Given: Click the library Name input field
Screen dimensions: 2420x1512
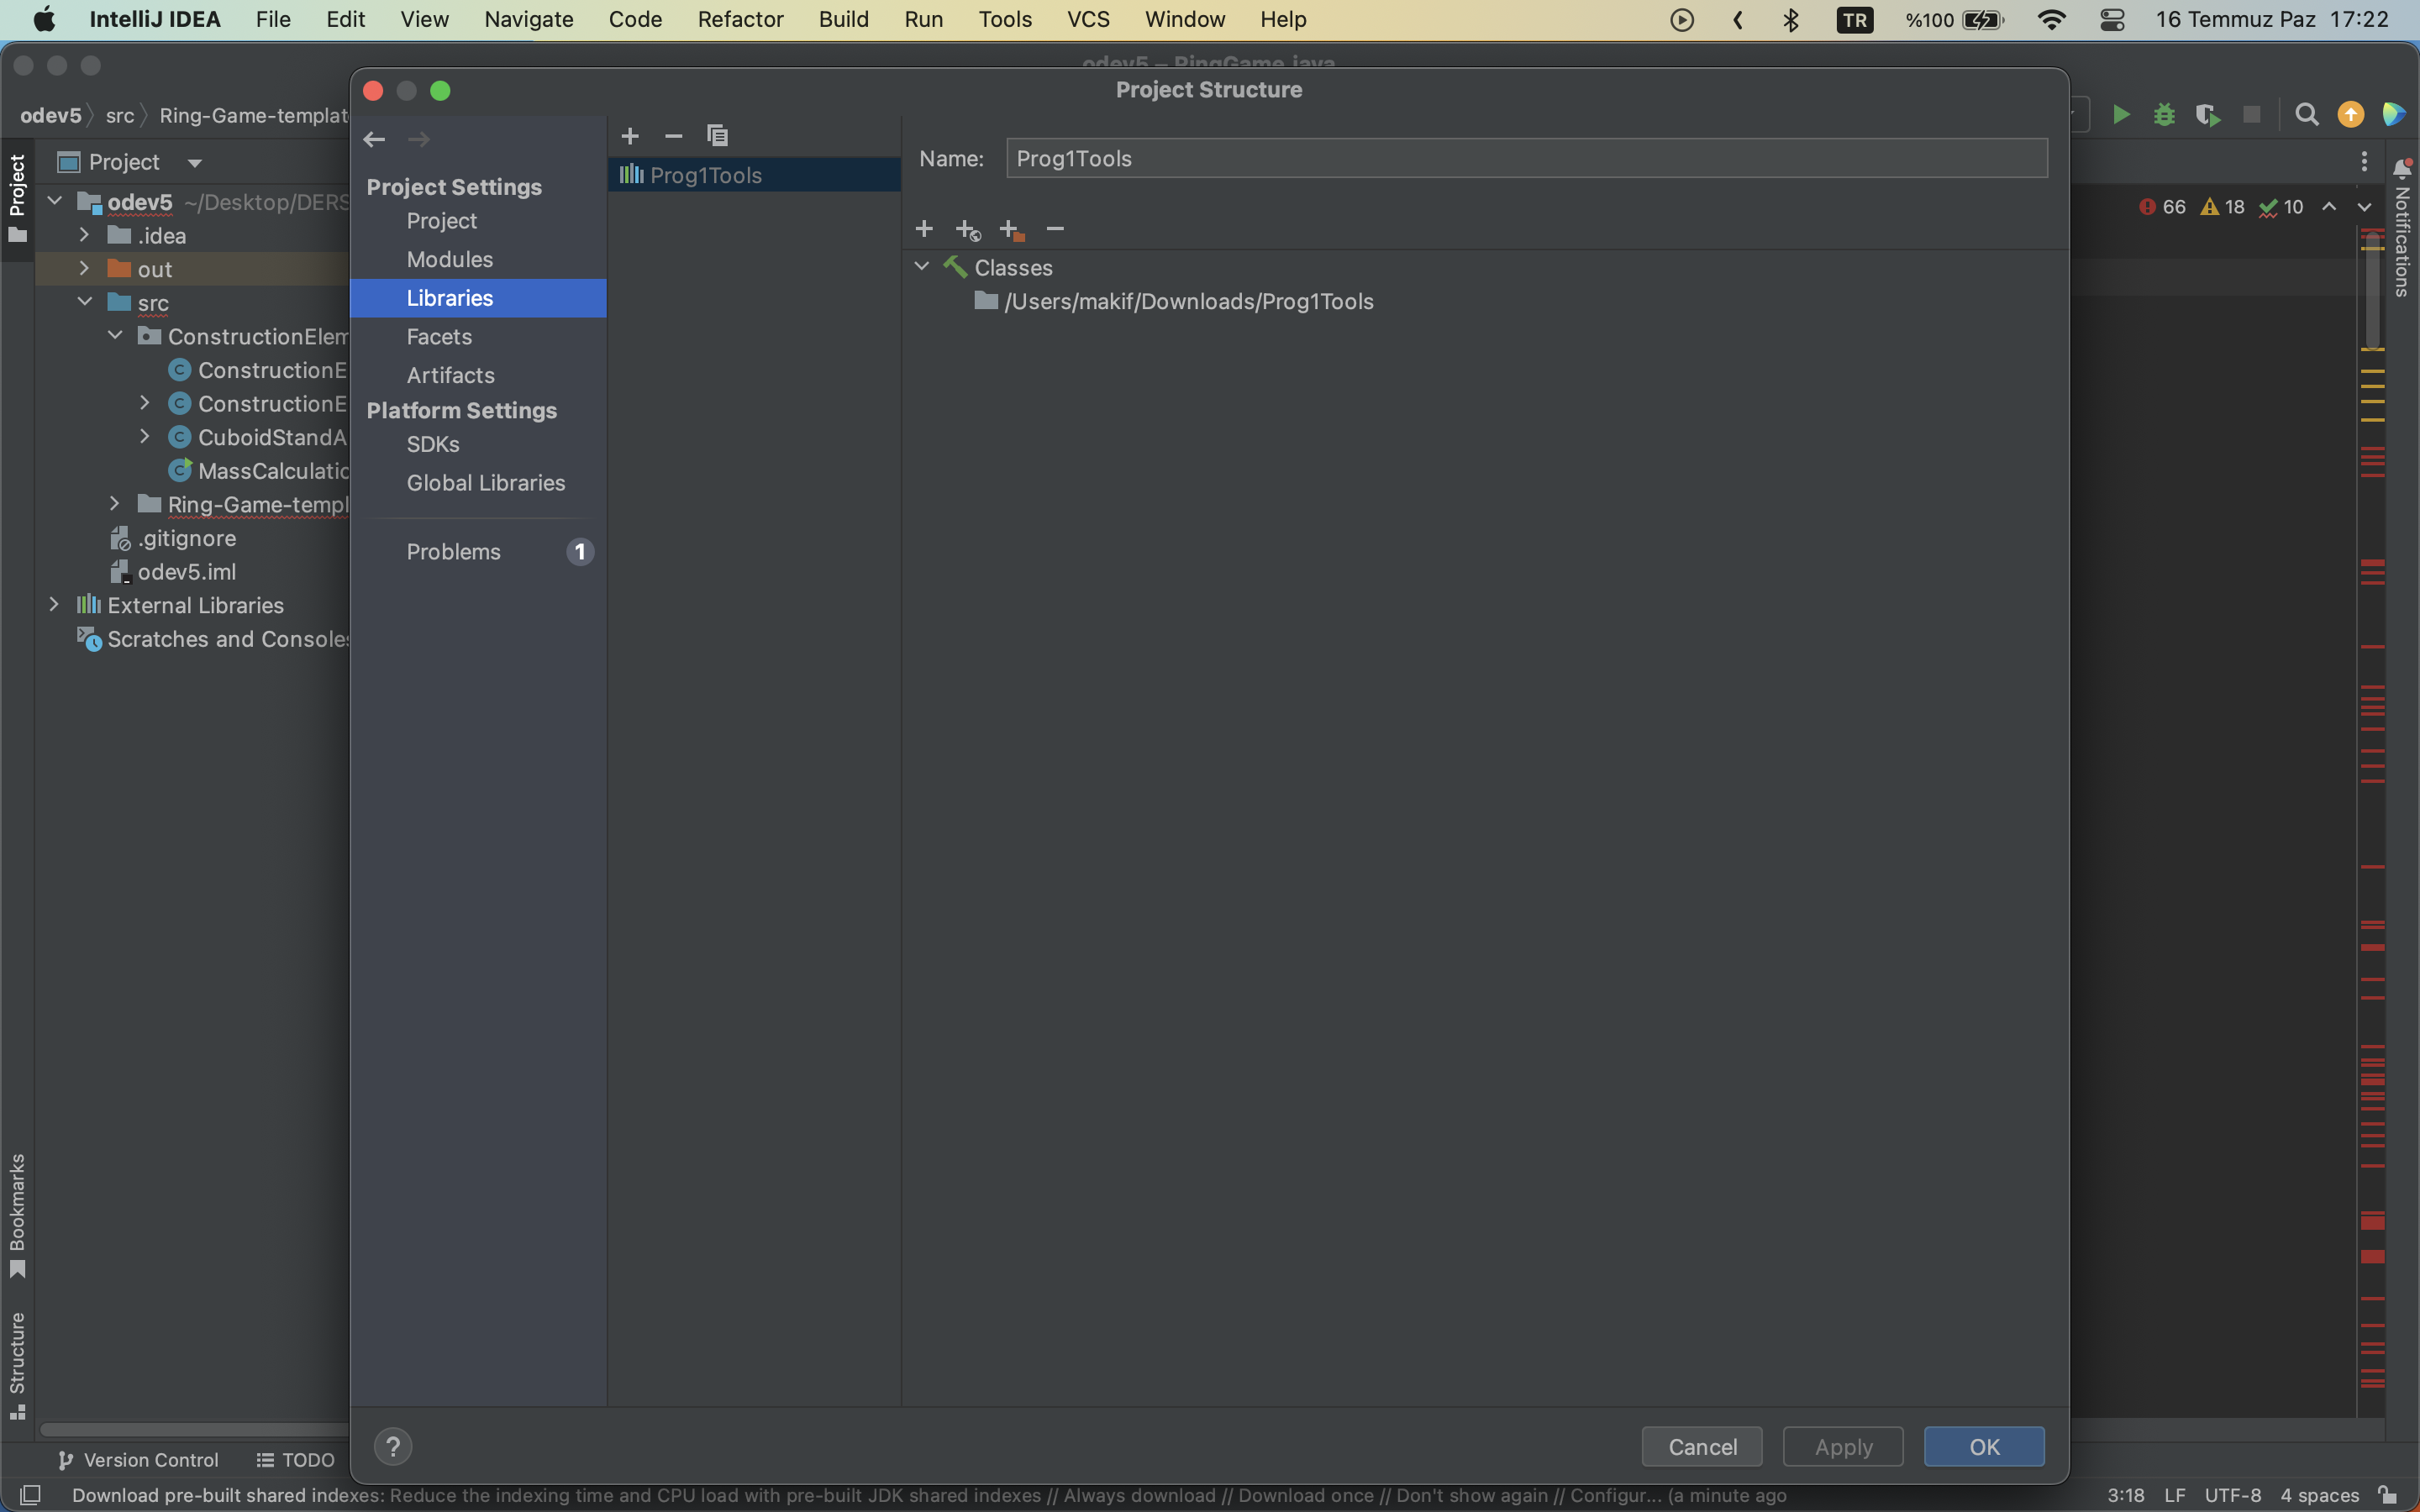Looking at the screenshot, I should [x=1526, y=158].
